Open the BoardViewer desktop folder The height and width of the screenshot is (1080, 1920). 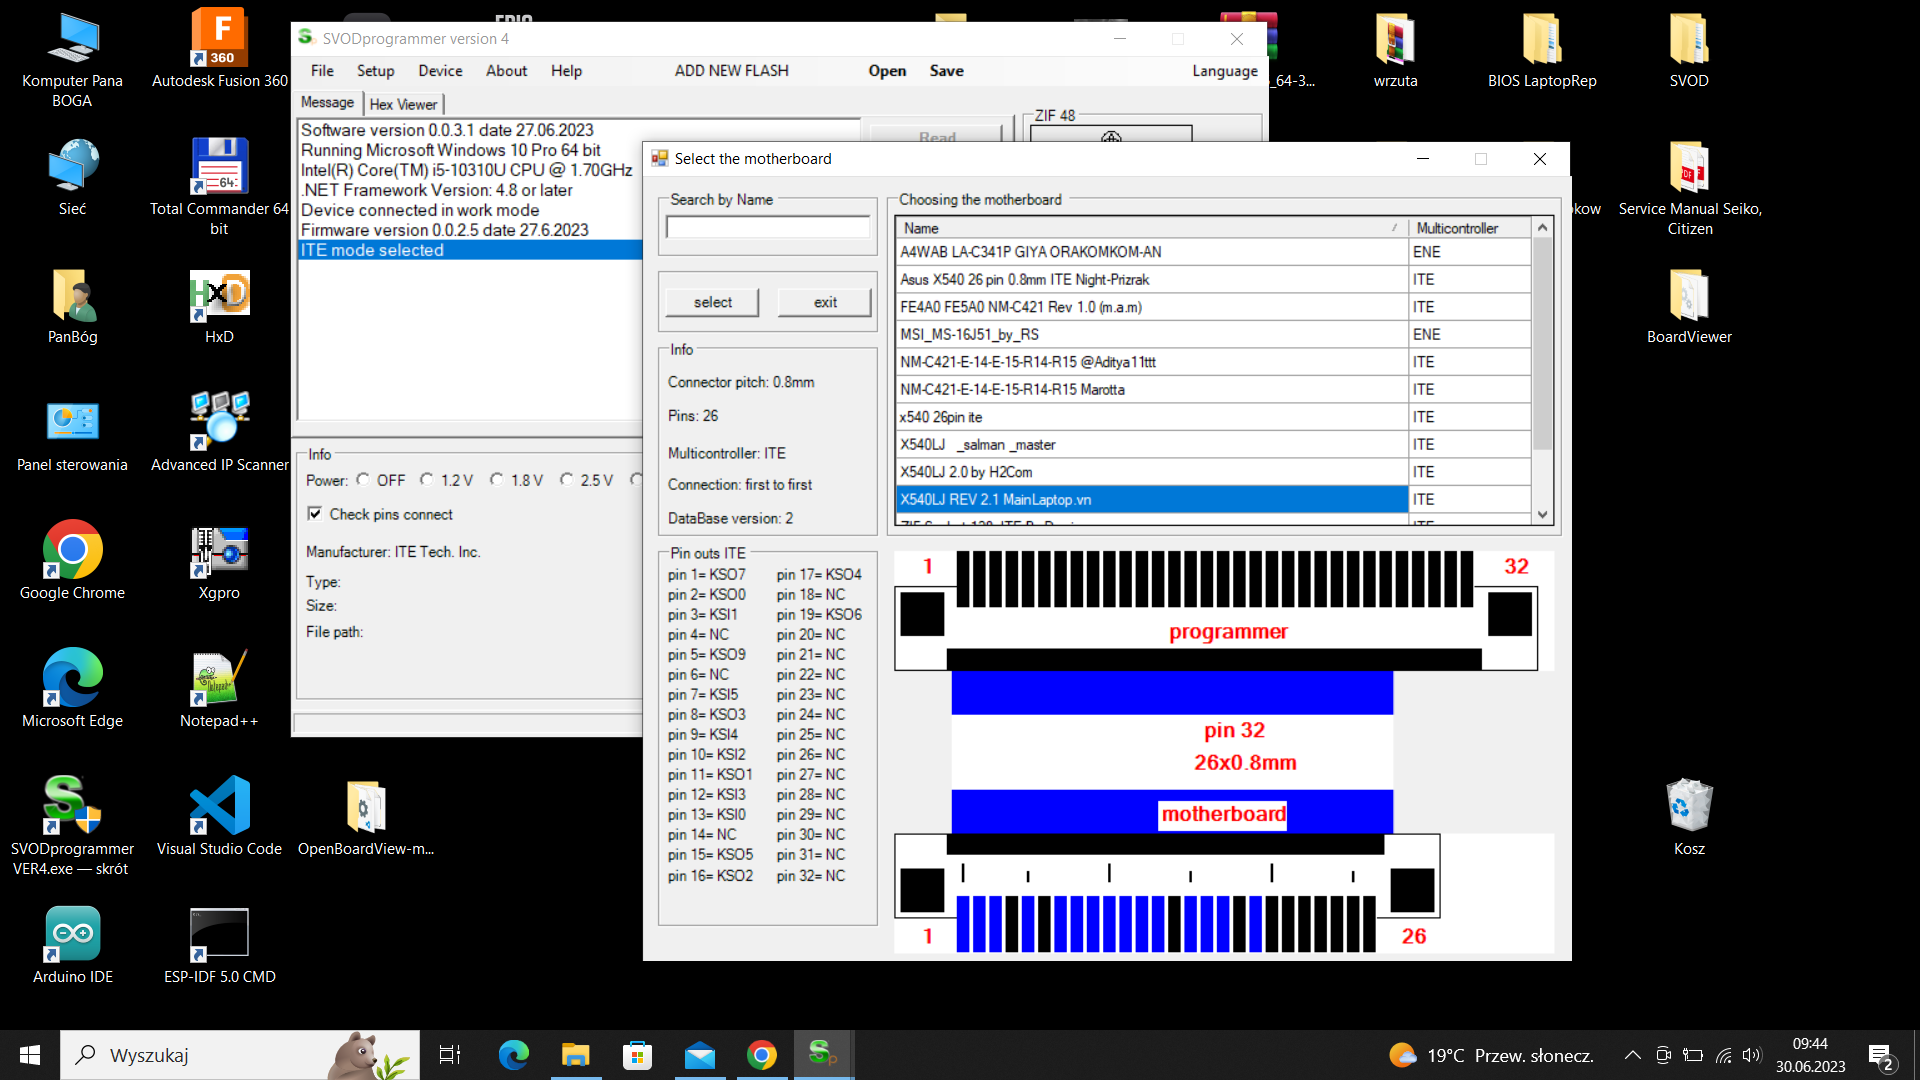pos(1689,297)
